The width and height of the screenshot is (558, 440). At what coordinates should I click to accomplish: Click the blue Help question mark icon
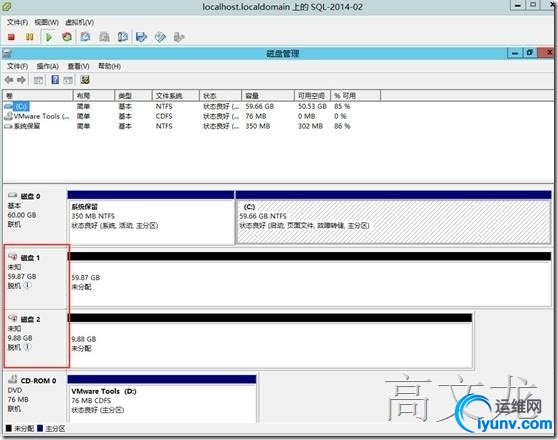click(55, 80)
